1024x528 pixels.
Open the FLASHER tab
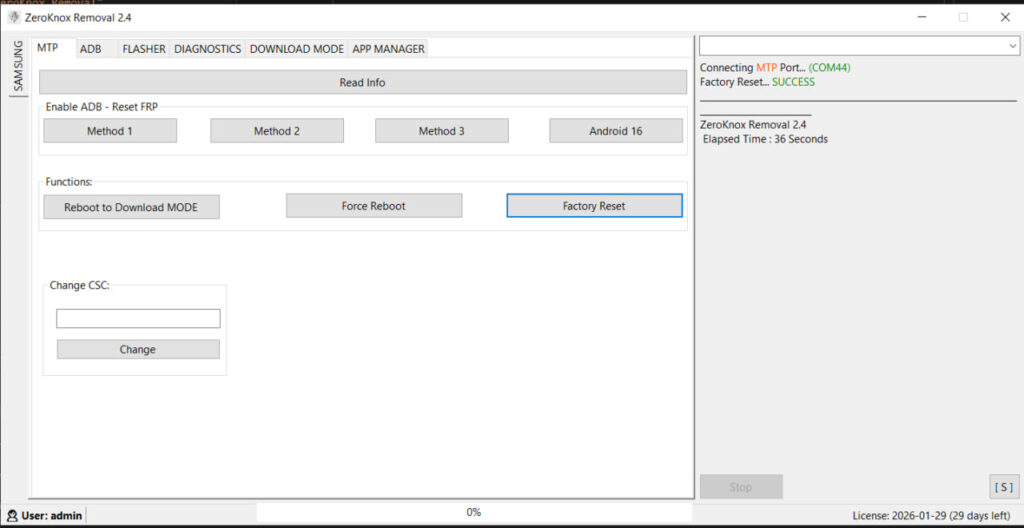(144, 49)
